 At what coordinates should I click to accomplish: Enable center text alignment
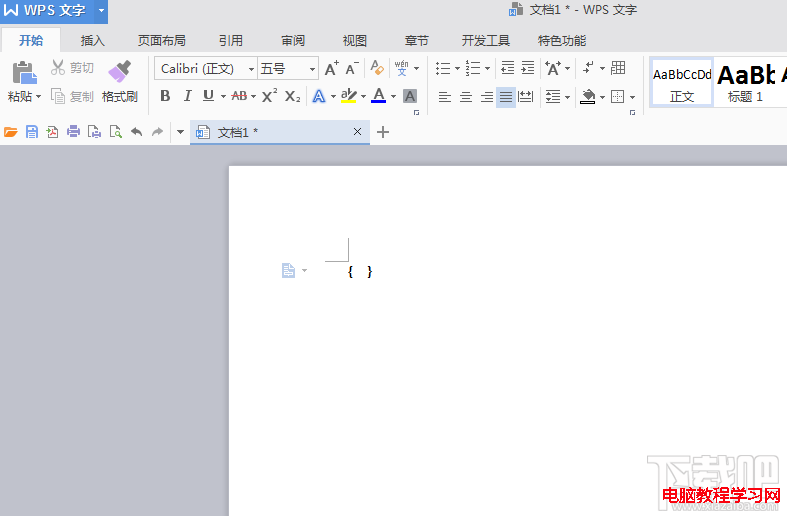(x=465, y=97)
